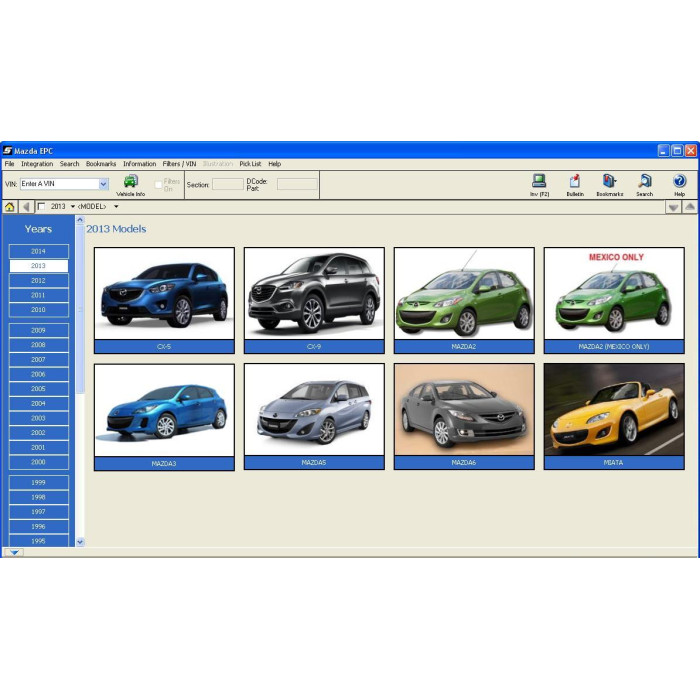Select year 2001
The height and width of the screenshot is (700, 700).
point(38,448)
